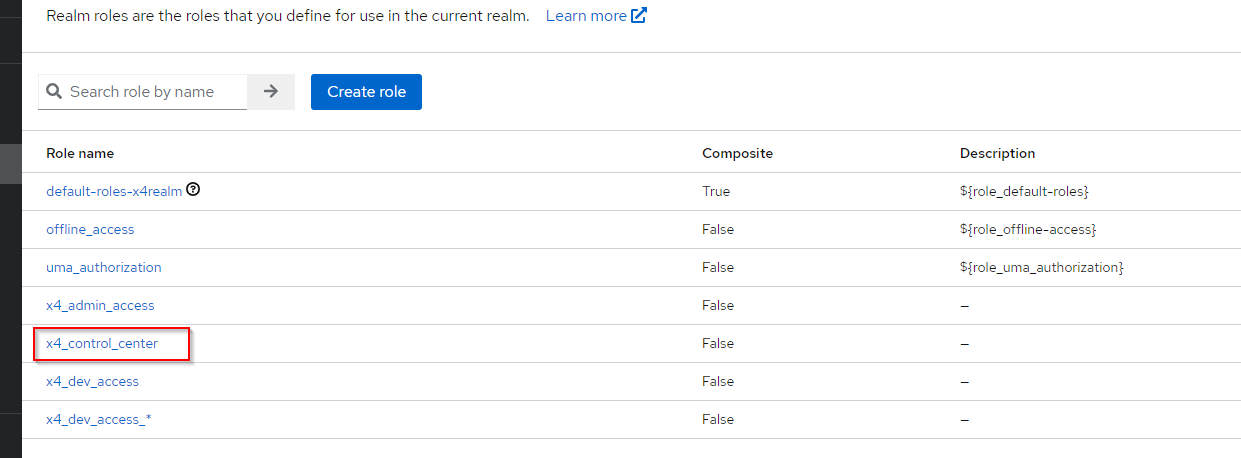The image size is (1241, 458).
Task: Click the magnifier icon in the search box
Action: [54, 92]
